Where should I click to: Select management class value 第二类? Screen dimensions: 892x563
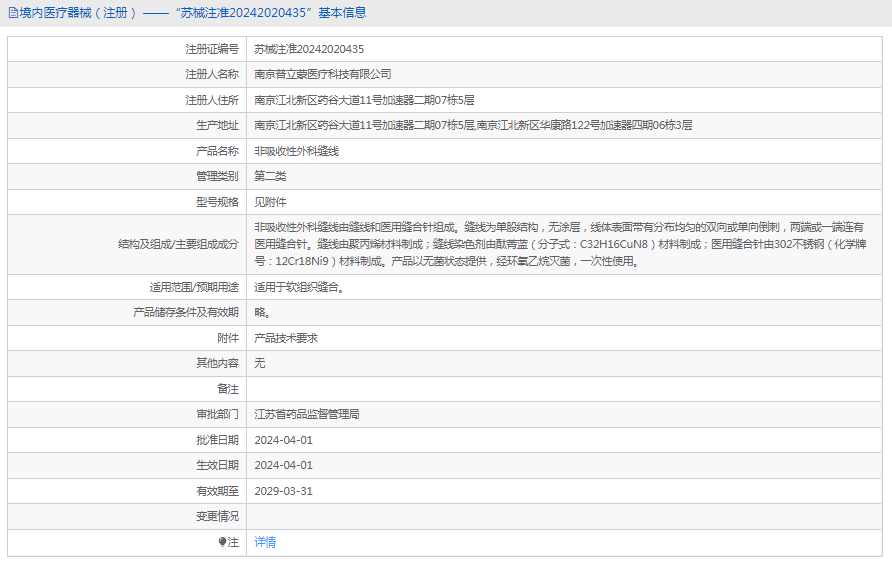(x=270, y=176)
